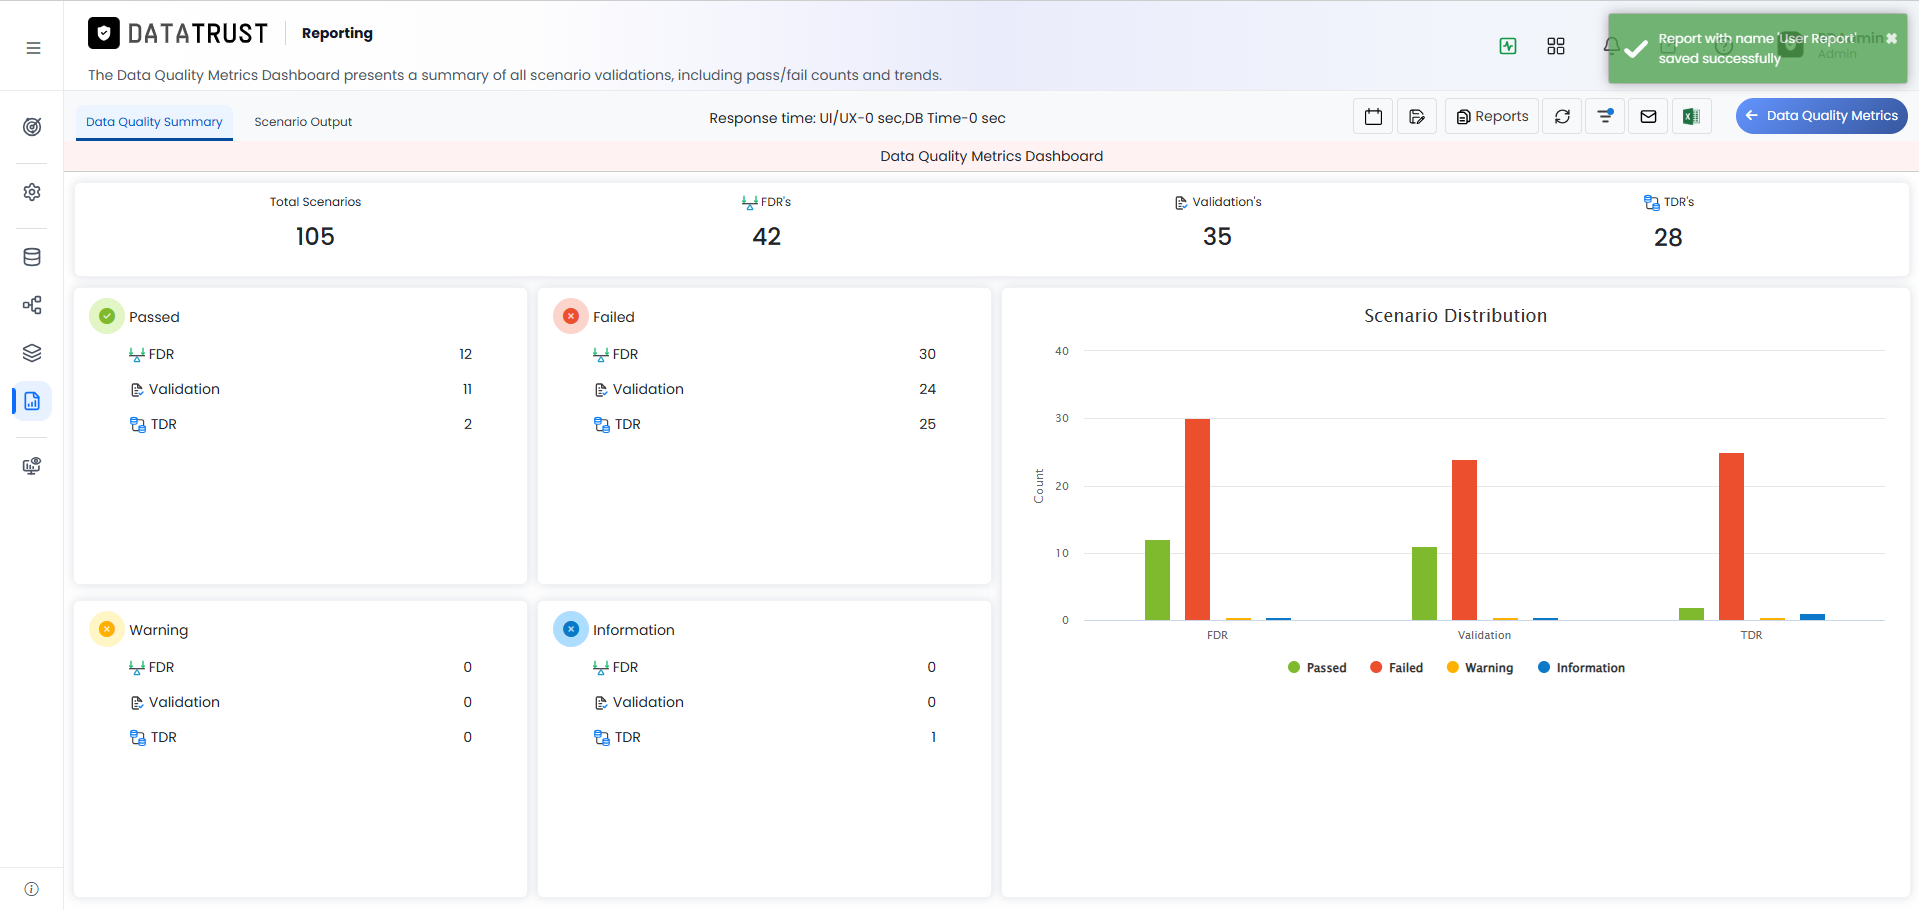The image size is (1919, 910).
Task: Go back to Data Quality Metrics
Action: click(x=1822, y=116)
